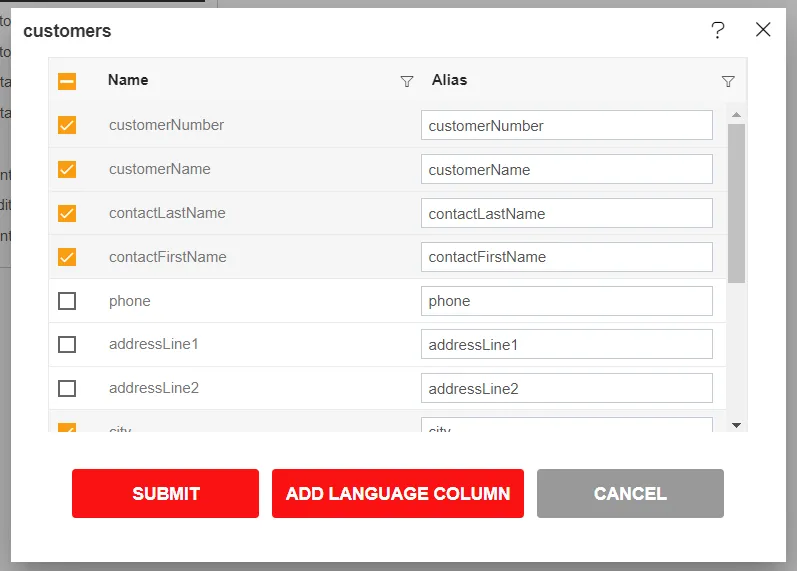Uncheck the customerNumber checkbox
The image size is (797, 571).
click(67, 125)
